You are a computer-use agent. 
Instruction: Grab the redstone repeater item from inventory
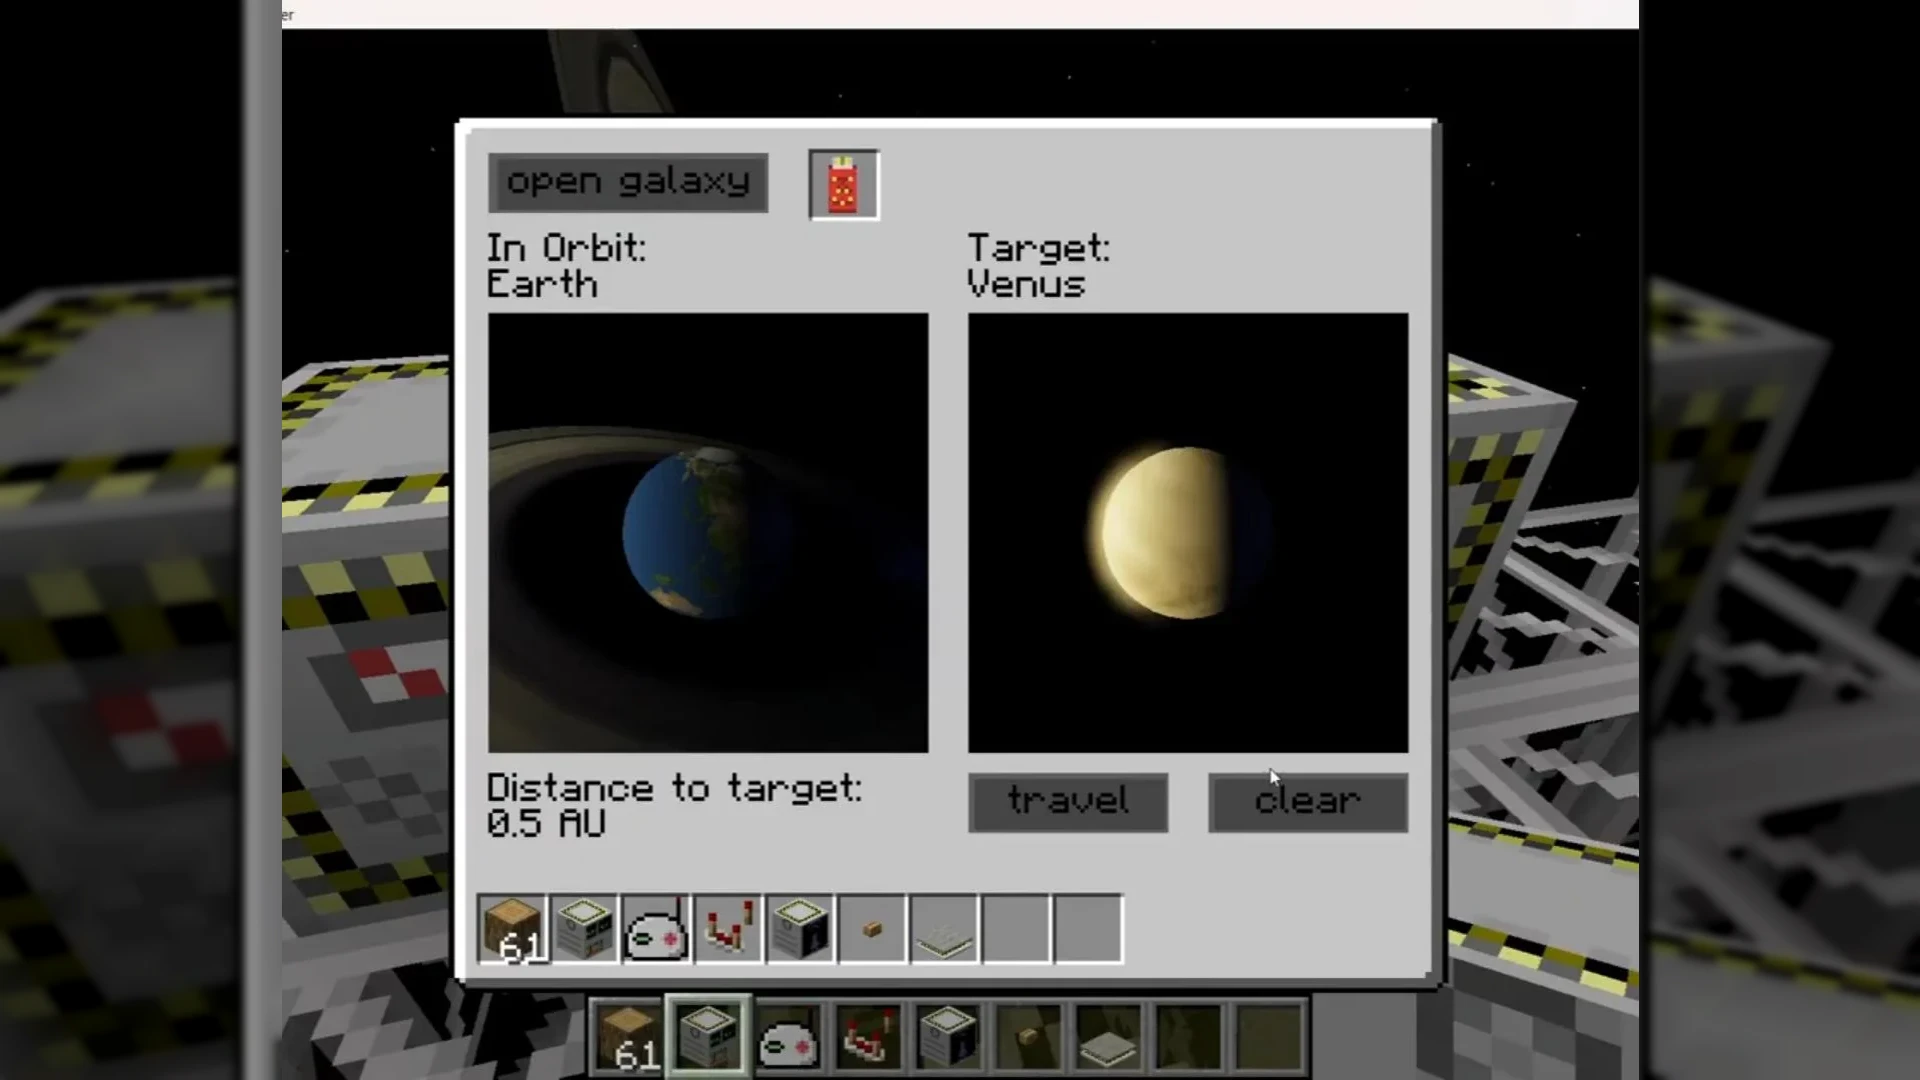pos(728,930)
